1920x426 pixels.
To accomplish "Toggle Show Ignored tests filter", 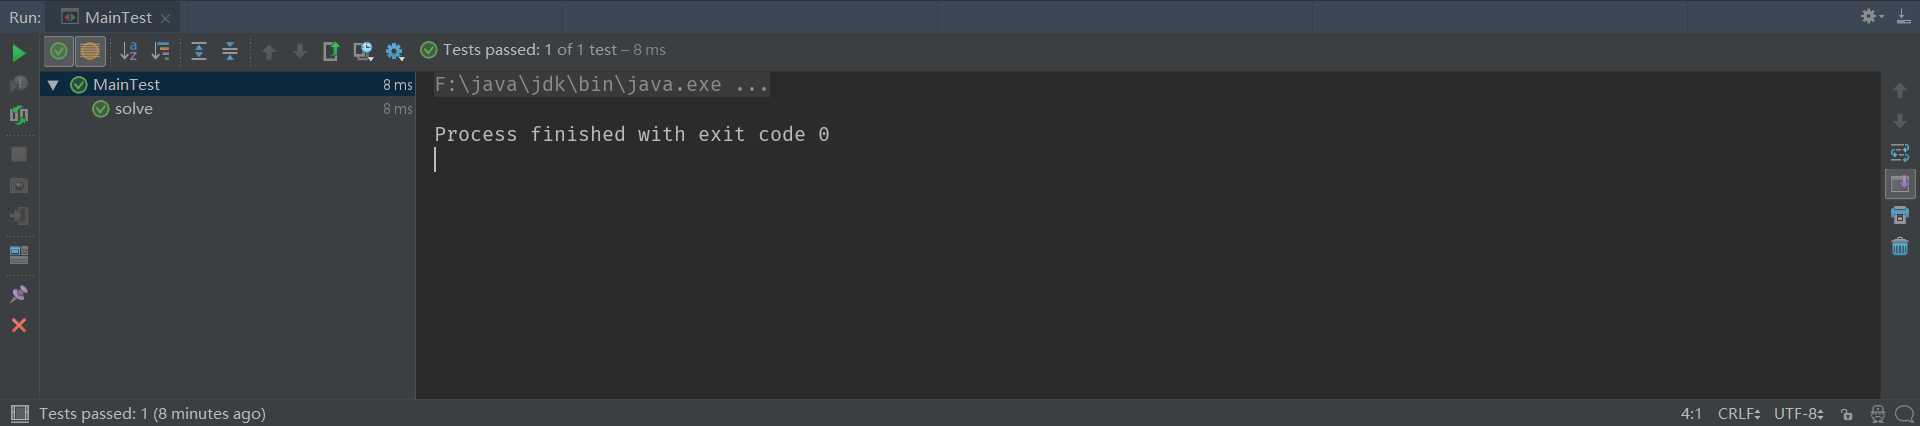I will (x=90, y=51).
